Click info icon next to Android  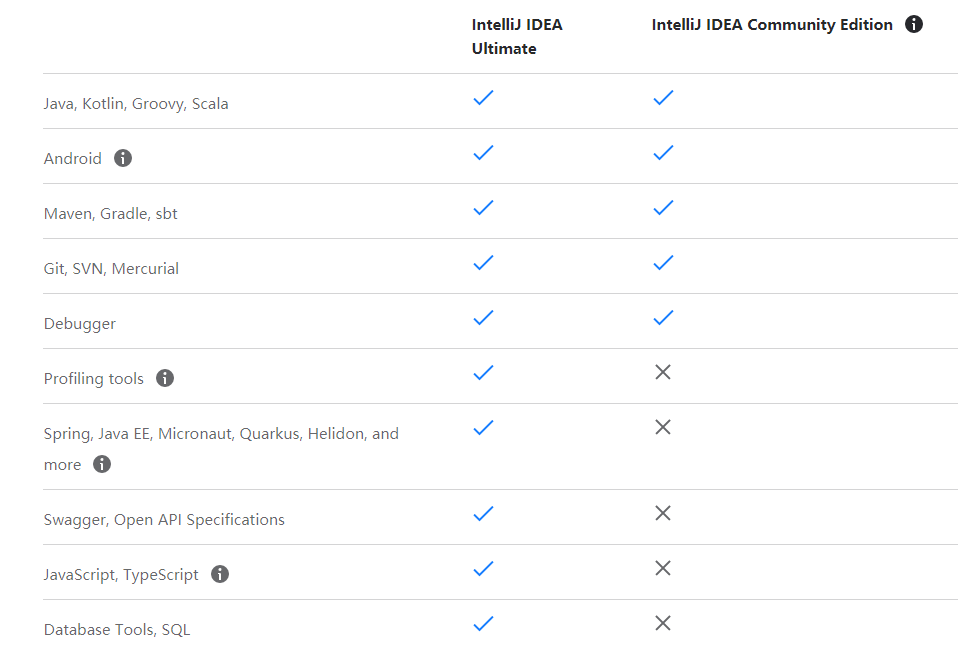point(123,158)
